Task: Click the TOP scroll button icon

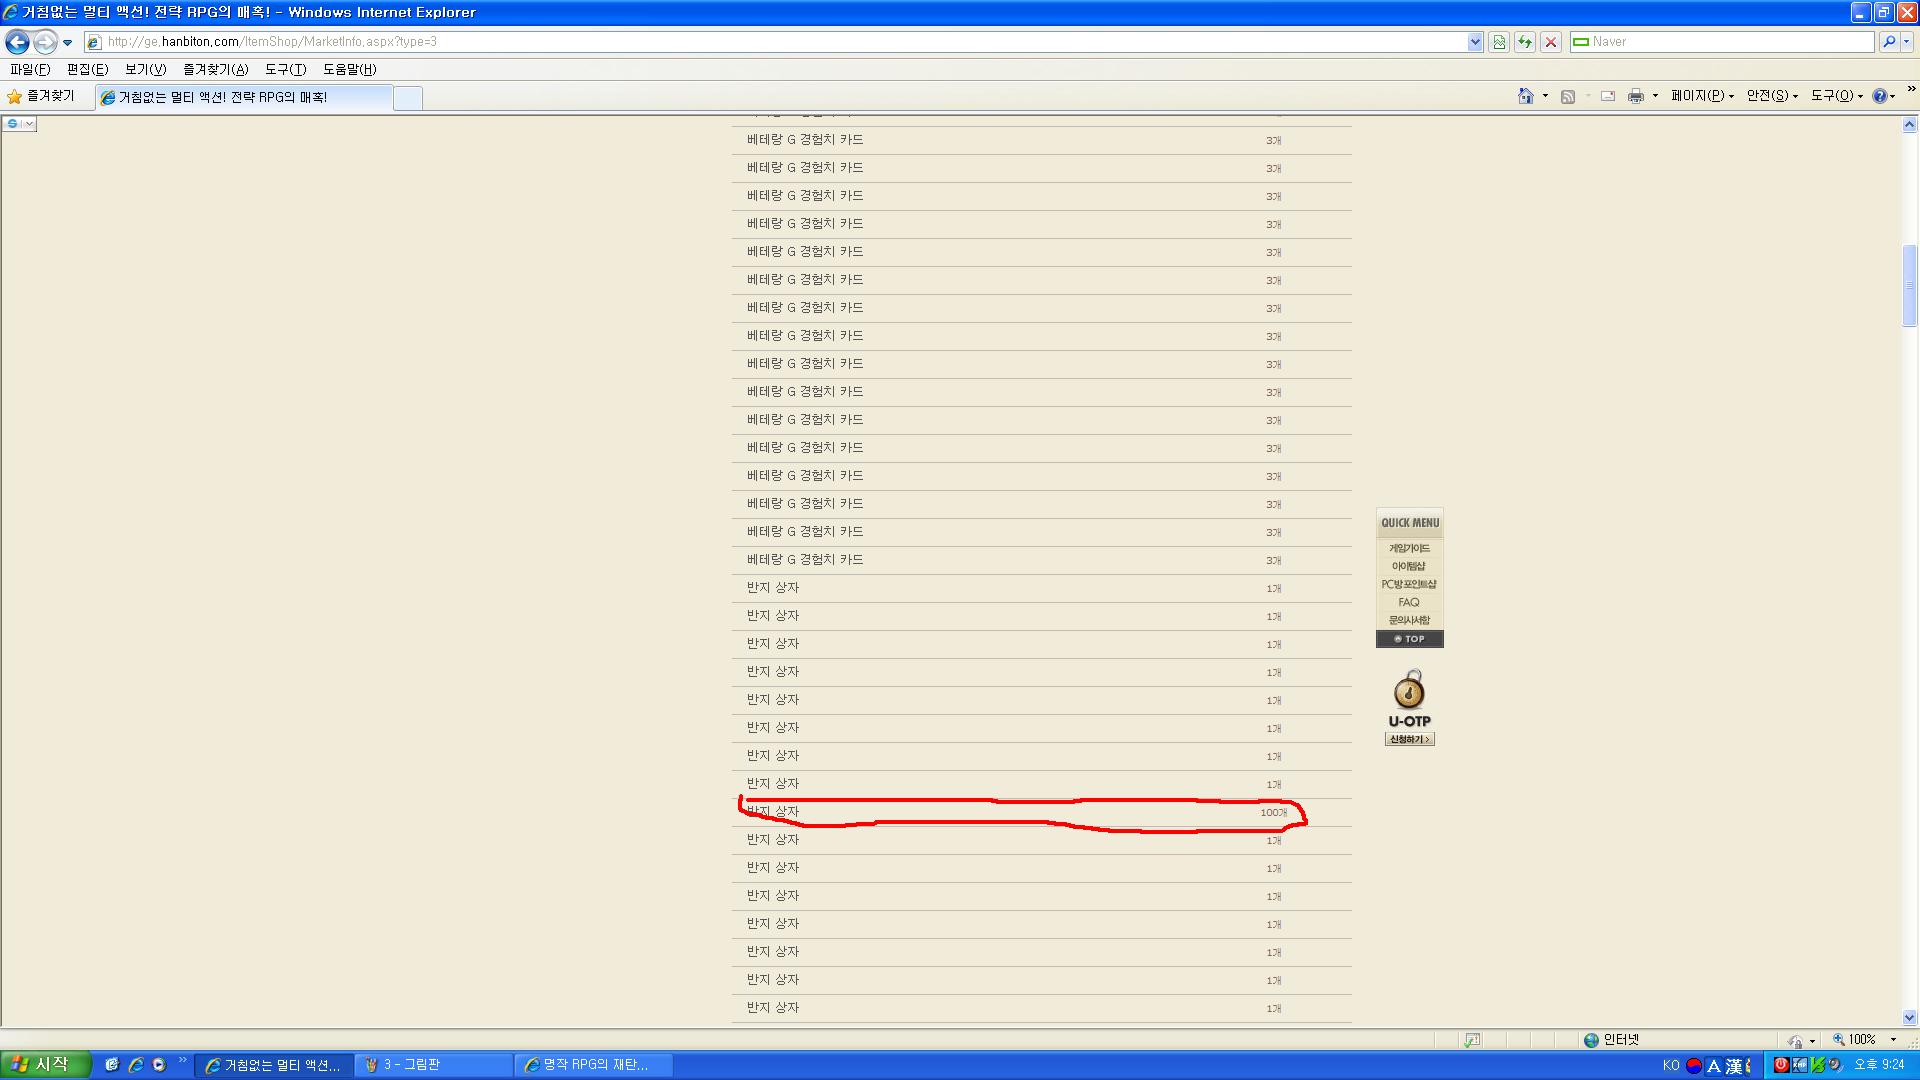Action: coord(1408,638)
